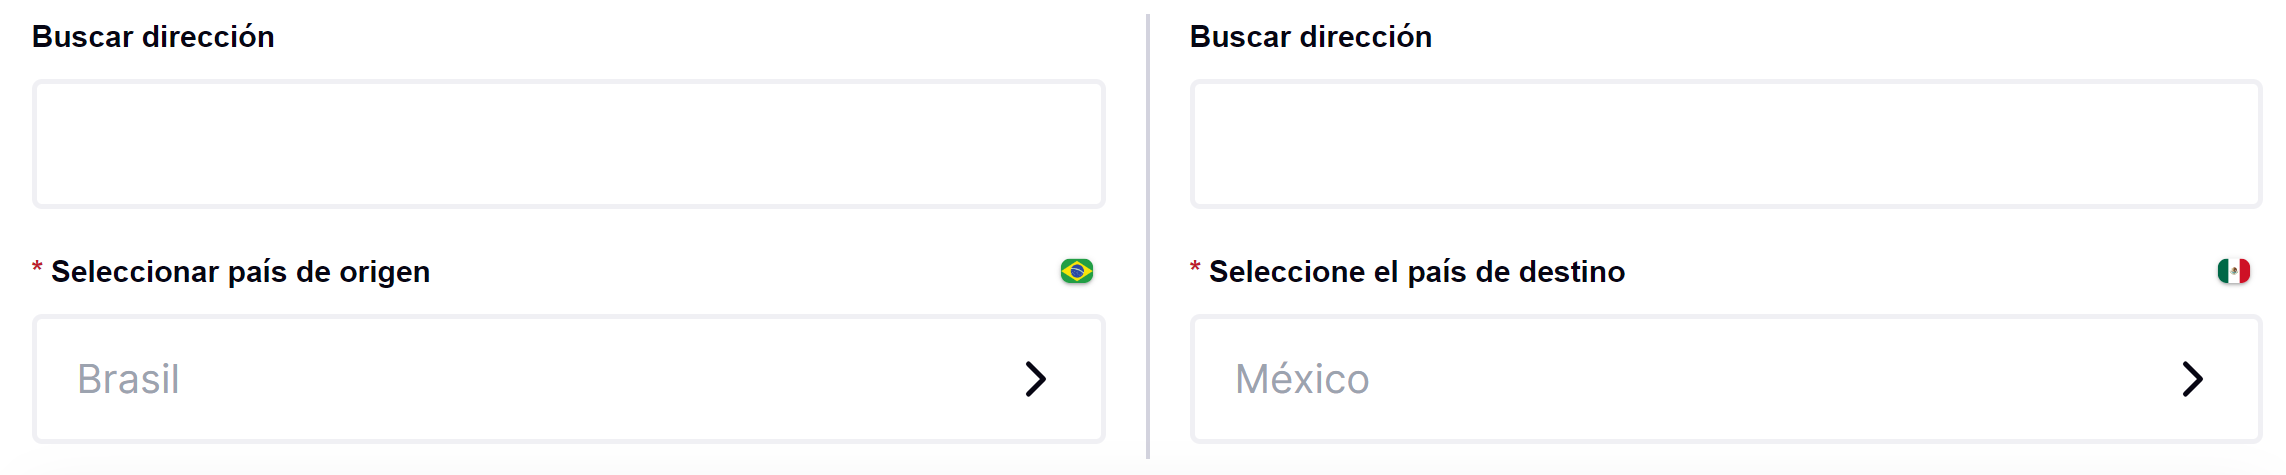
Task: Open the México destination country dropdown
Action: point(1725,379)
